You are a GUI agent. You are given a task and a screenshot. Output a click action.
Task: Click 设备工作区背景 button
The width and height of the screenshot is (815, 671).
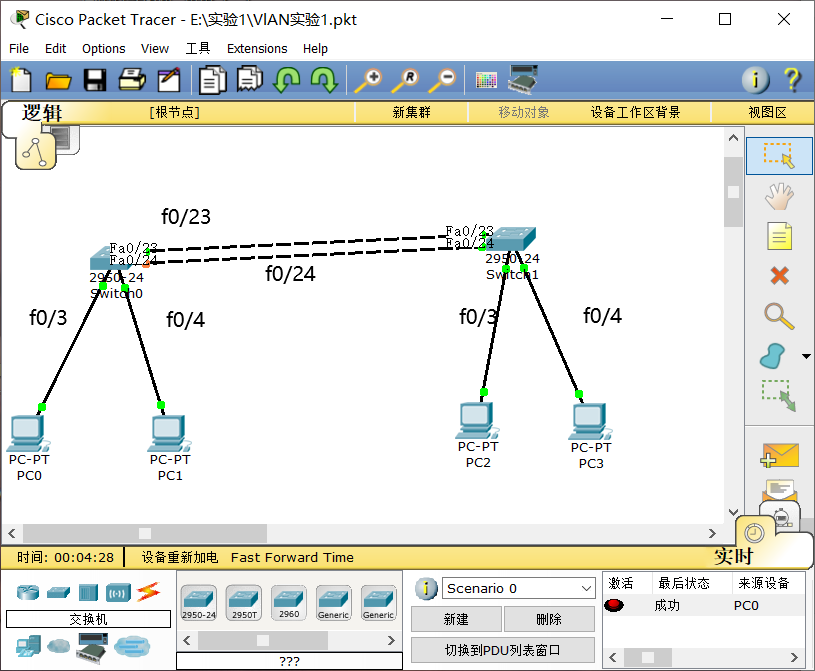pyautogui.click(x=635, y=112)
